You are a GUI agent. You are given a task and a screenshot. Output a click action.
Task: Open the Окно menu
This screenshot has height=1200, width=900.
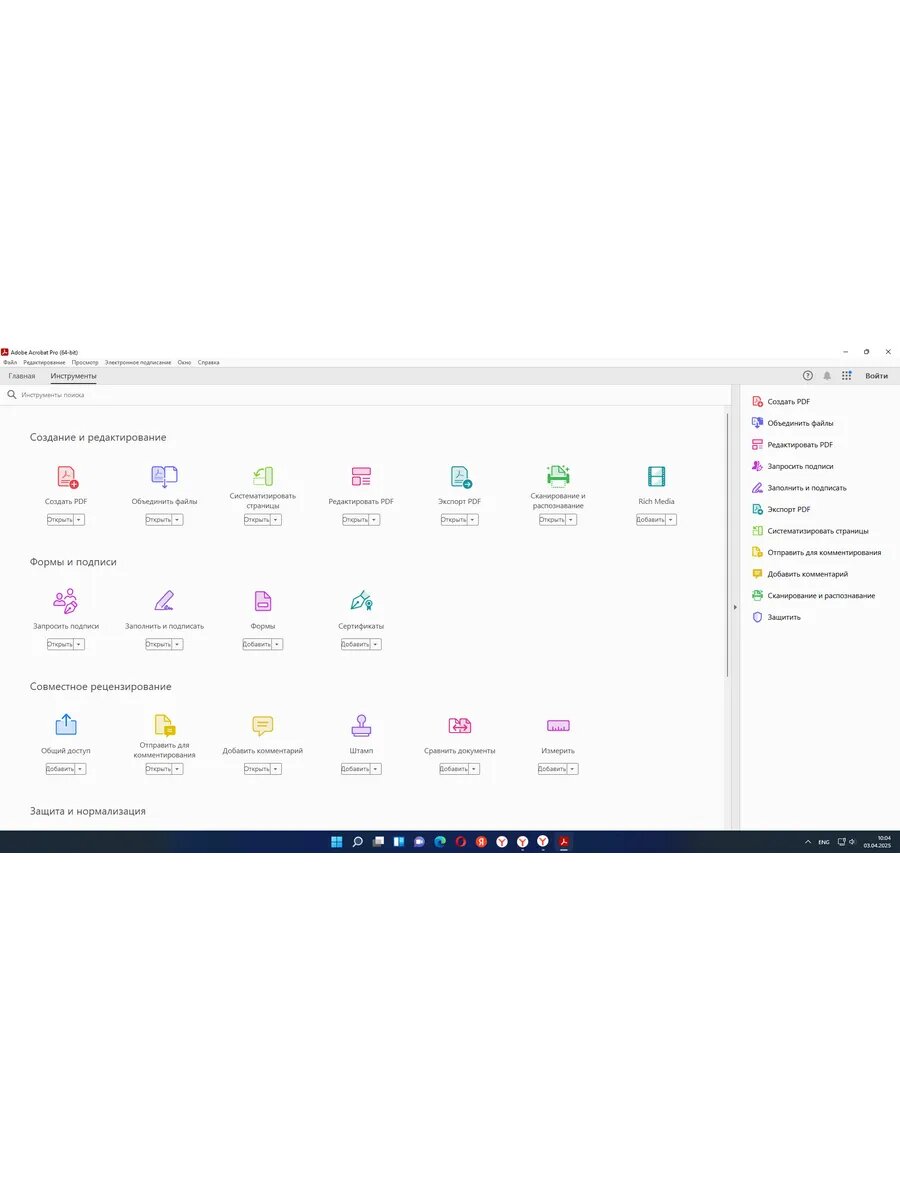(185, 362)
